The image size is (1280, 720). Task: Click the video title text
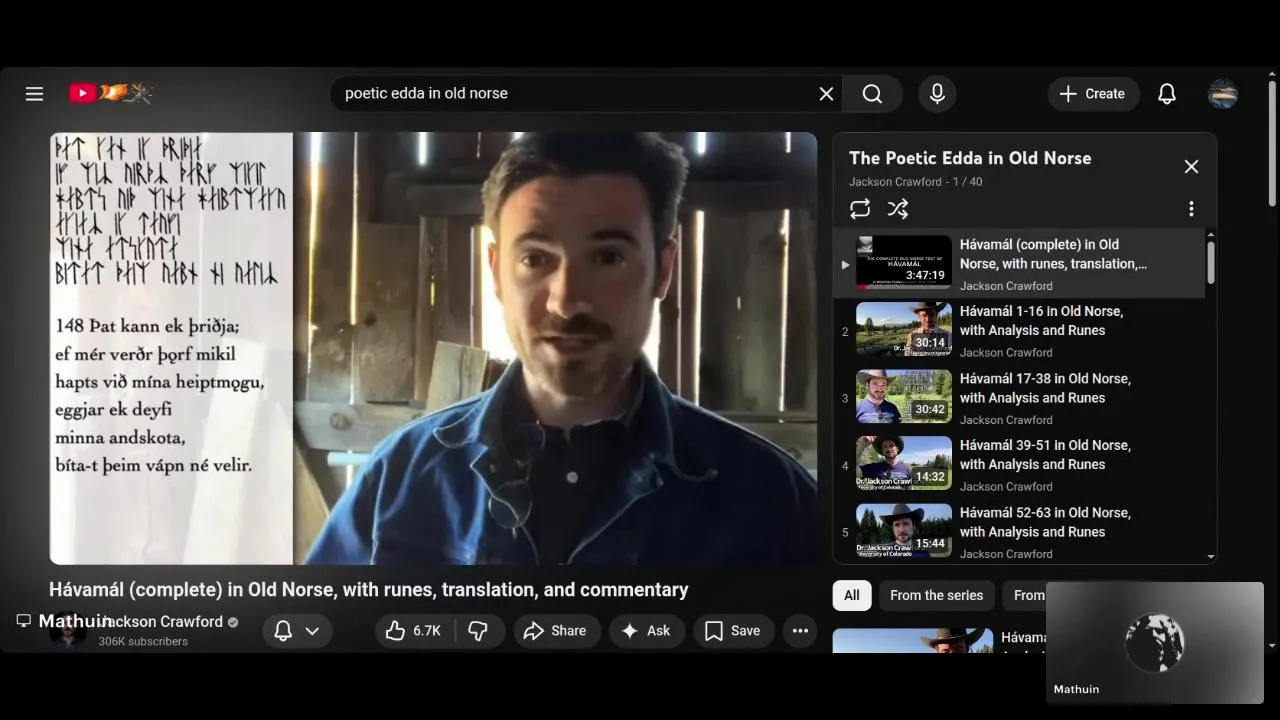(x=369, y=590)
